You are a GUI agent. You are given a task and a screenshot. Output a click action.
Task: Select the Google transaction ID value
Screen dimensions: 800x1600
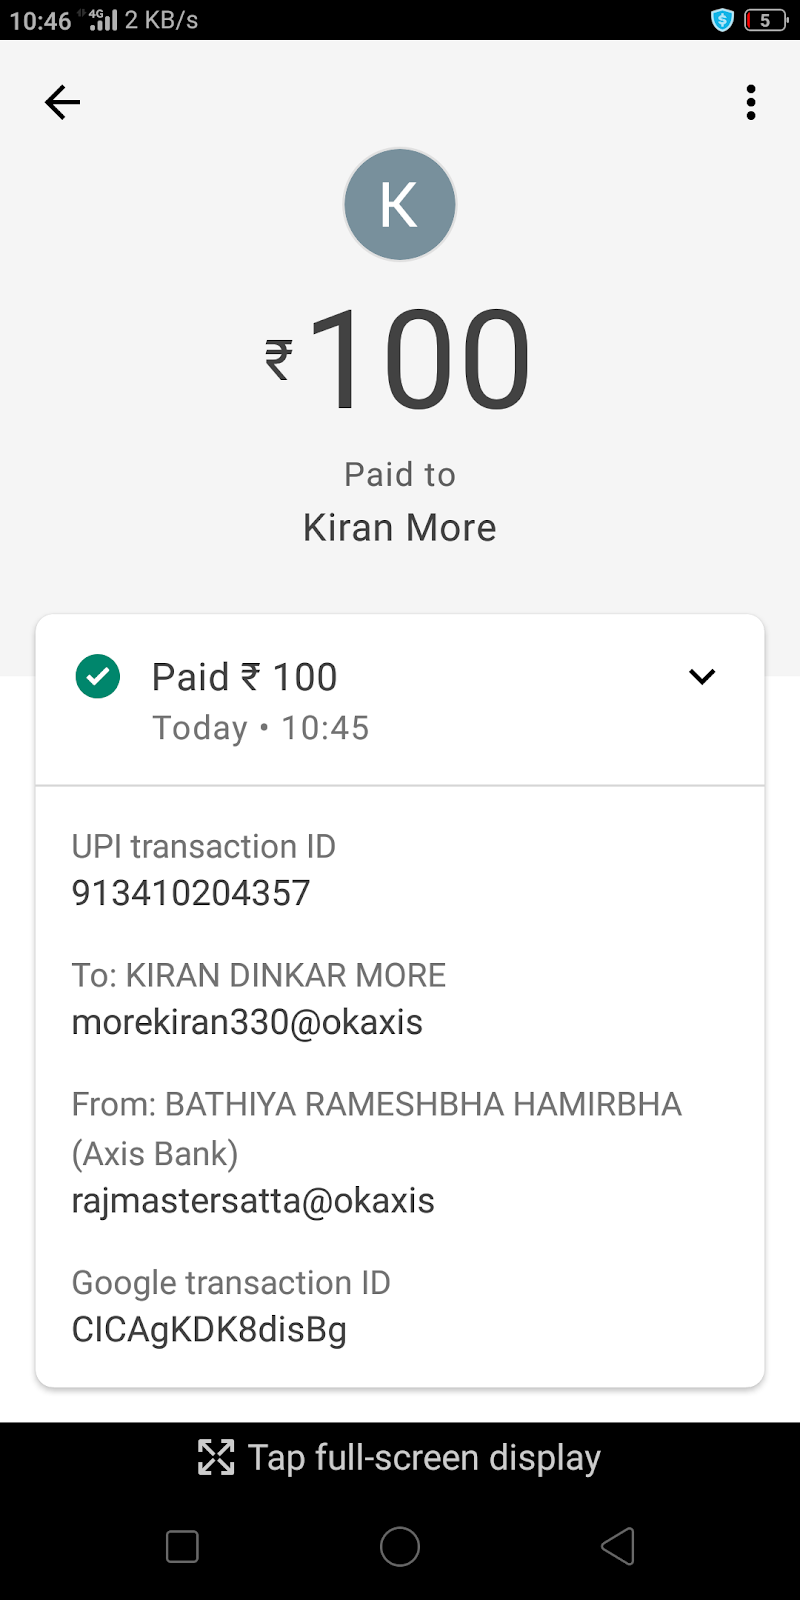click(209, 1330)
